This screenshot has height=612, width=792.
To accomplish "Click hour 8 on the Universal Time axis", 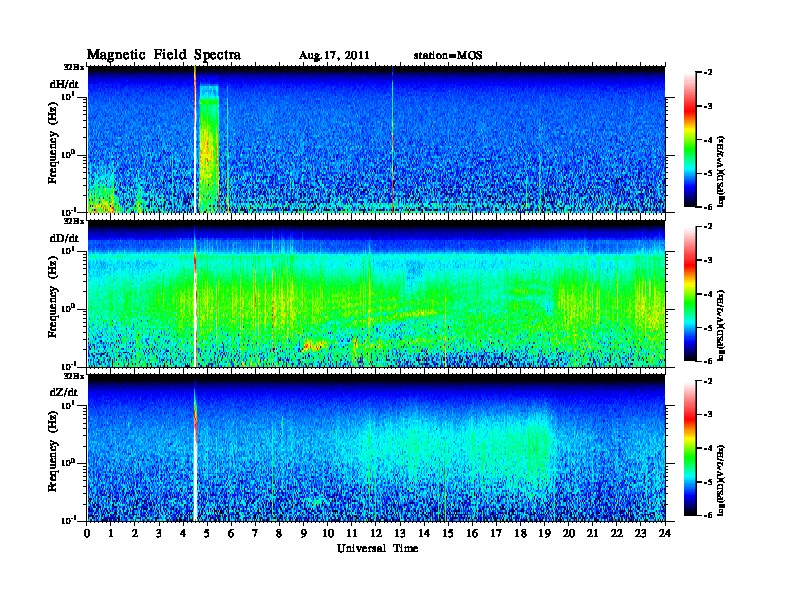I will pyautogui.click(x=279, y=533).
